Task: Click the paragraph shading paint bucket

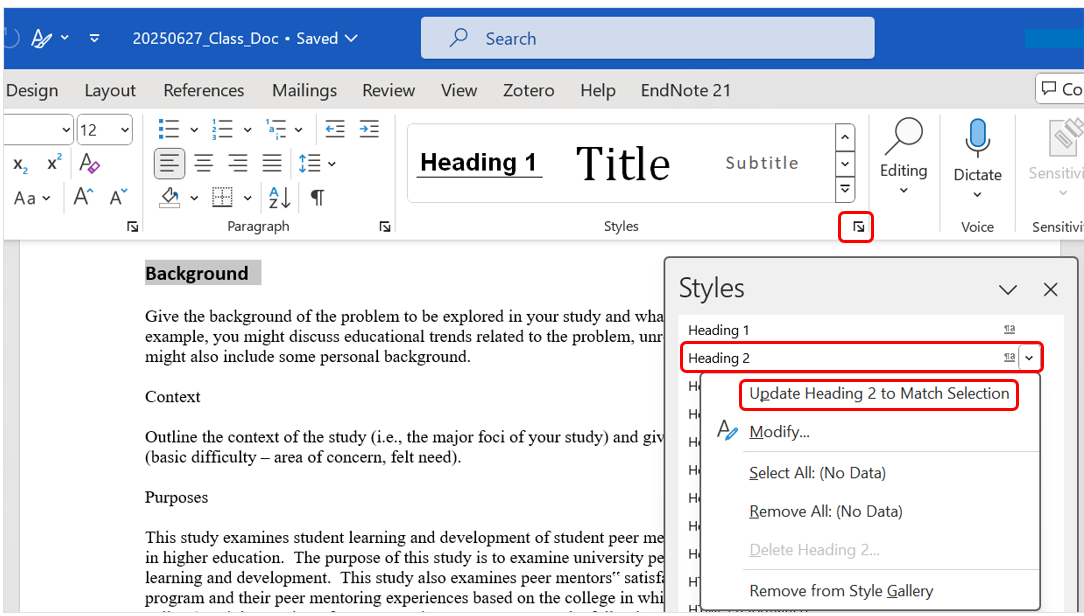Action: coord(170,197)
